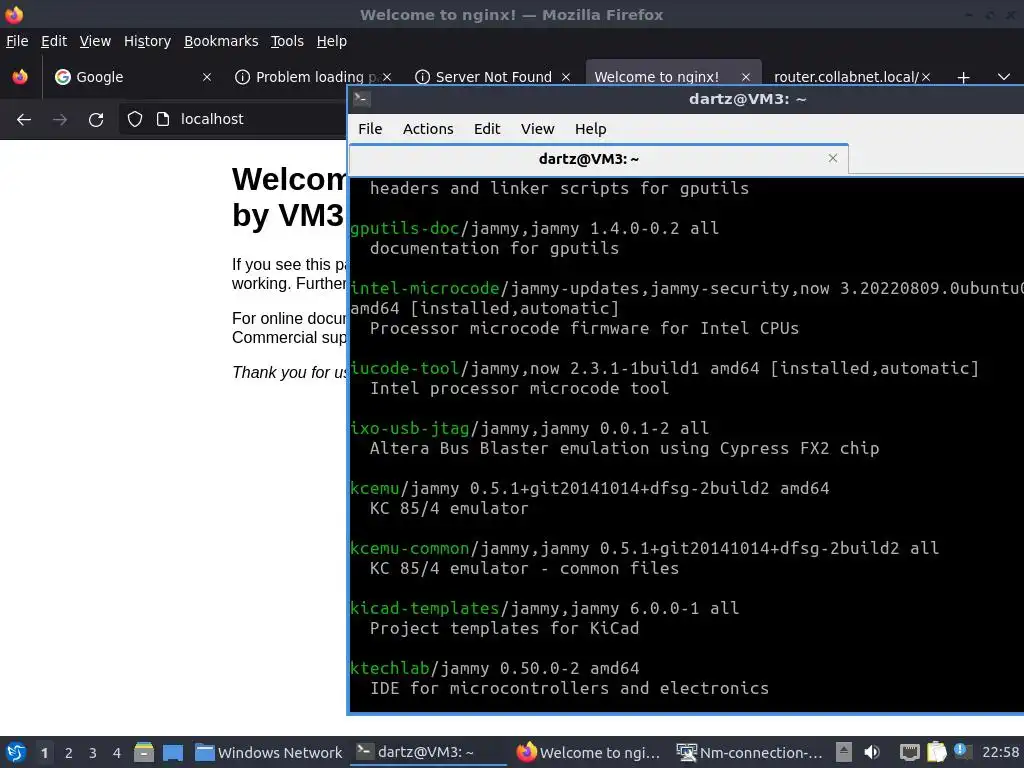Image resolution: width=1024 pixels, height=768 pixels.
Task: Click the gputils-doc package name
Action: 405,228
